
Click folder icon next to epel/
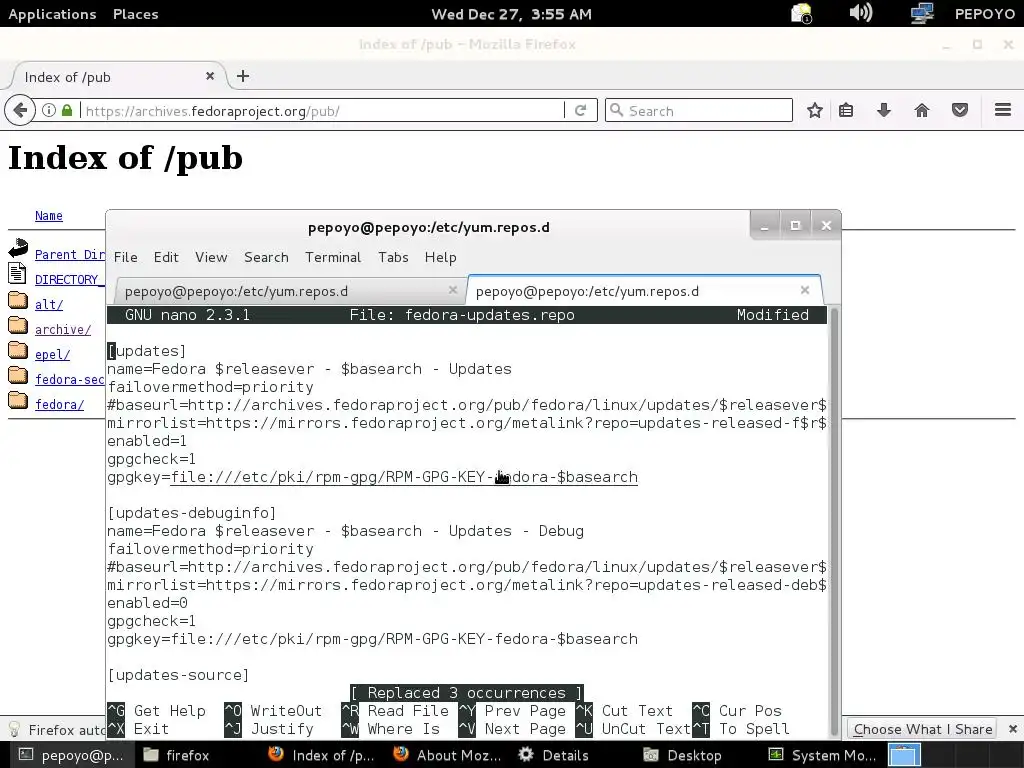click(x=18, y=350)
